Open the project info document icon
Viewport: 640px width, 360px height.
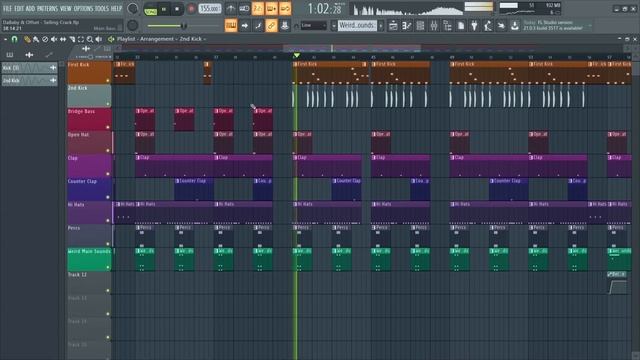point(461,26)
